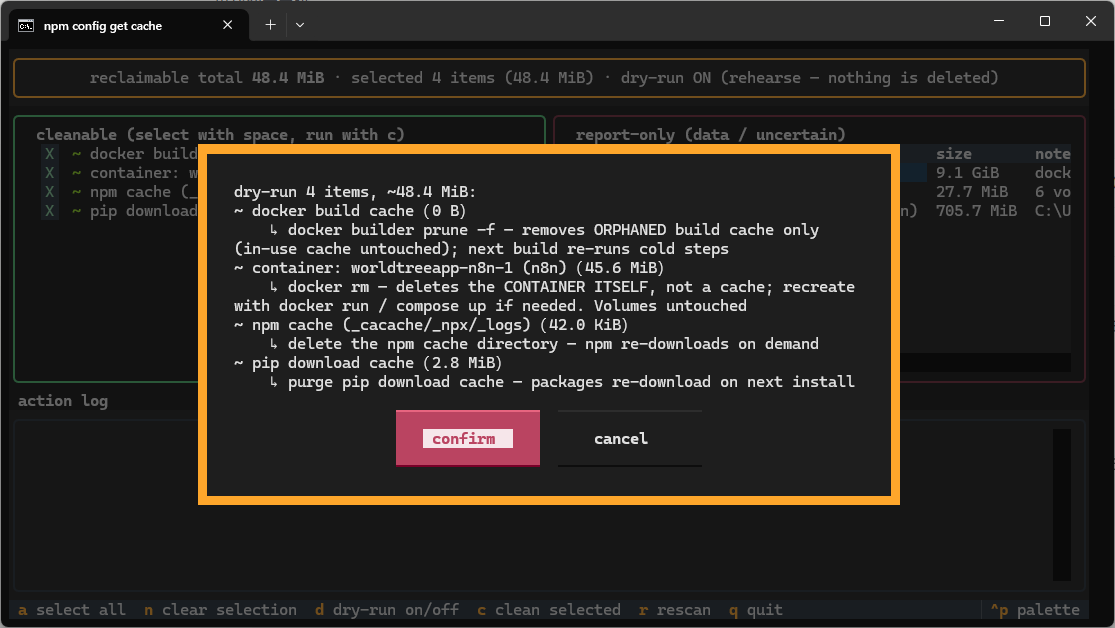Open the new tab profile dropdown
The width and height of the screenshot is (1115, 628).
tap(300, 25)
